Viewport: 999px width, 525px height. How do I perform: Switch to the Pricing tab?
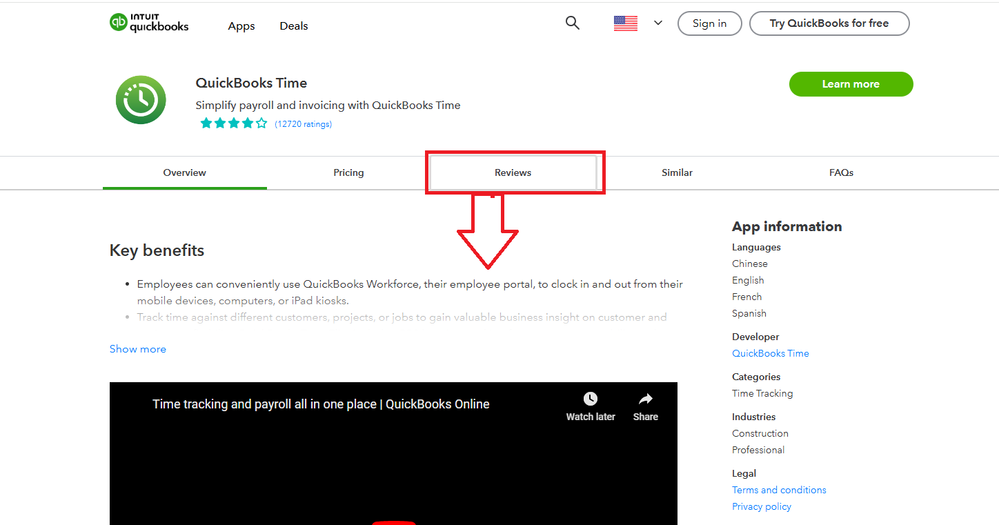pyautogui.click(x=349, y=173)
